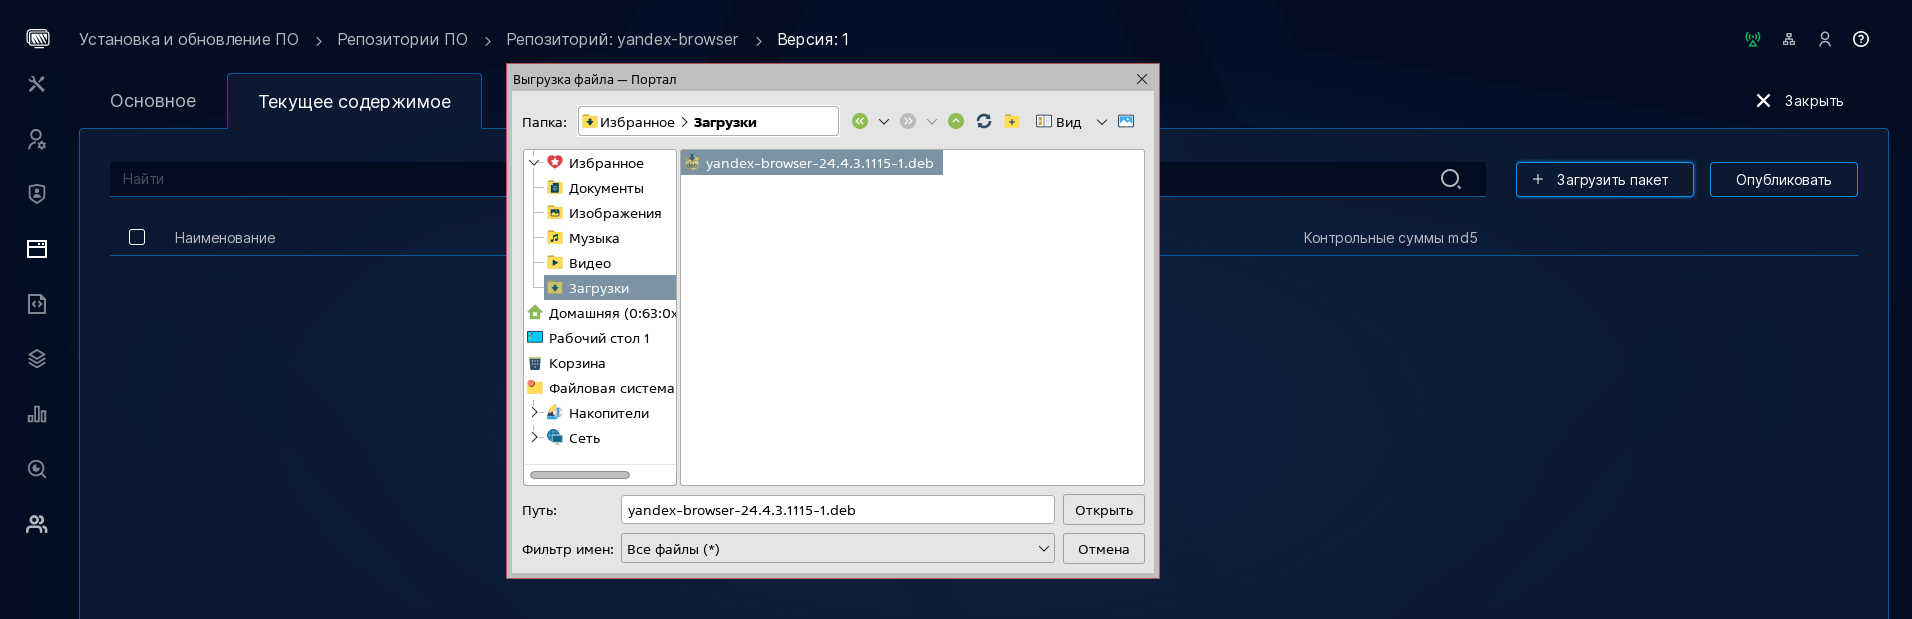The image size is (1912, 619).
Task: Open the Фильтр имен combo box
Action: coord(837,549)
